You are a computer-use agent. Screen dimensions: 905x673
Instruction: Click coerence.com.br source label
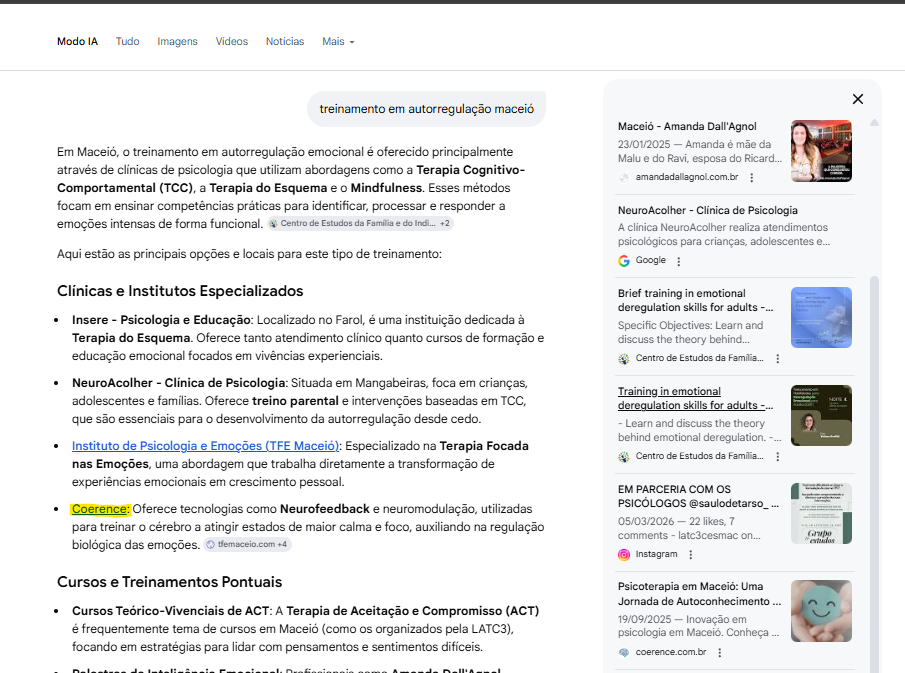(671, 652)
